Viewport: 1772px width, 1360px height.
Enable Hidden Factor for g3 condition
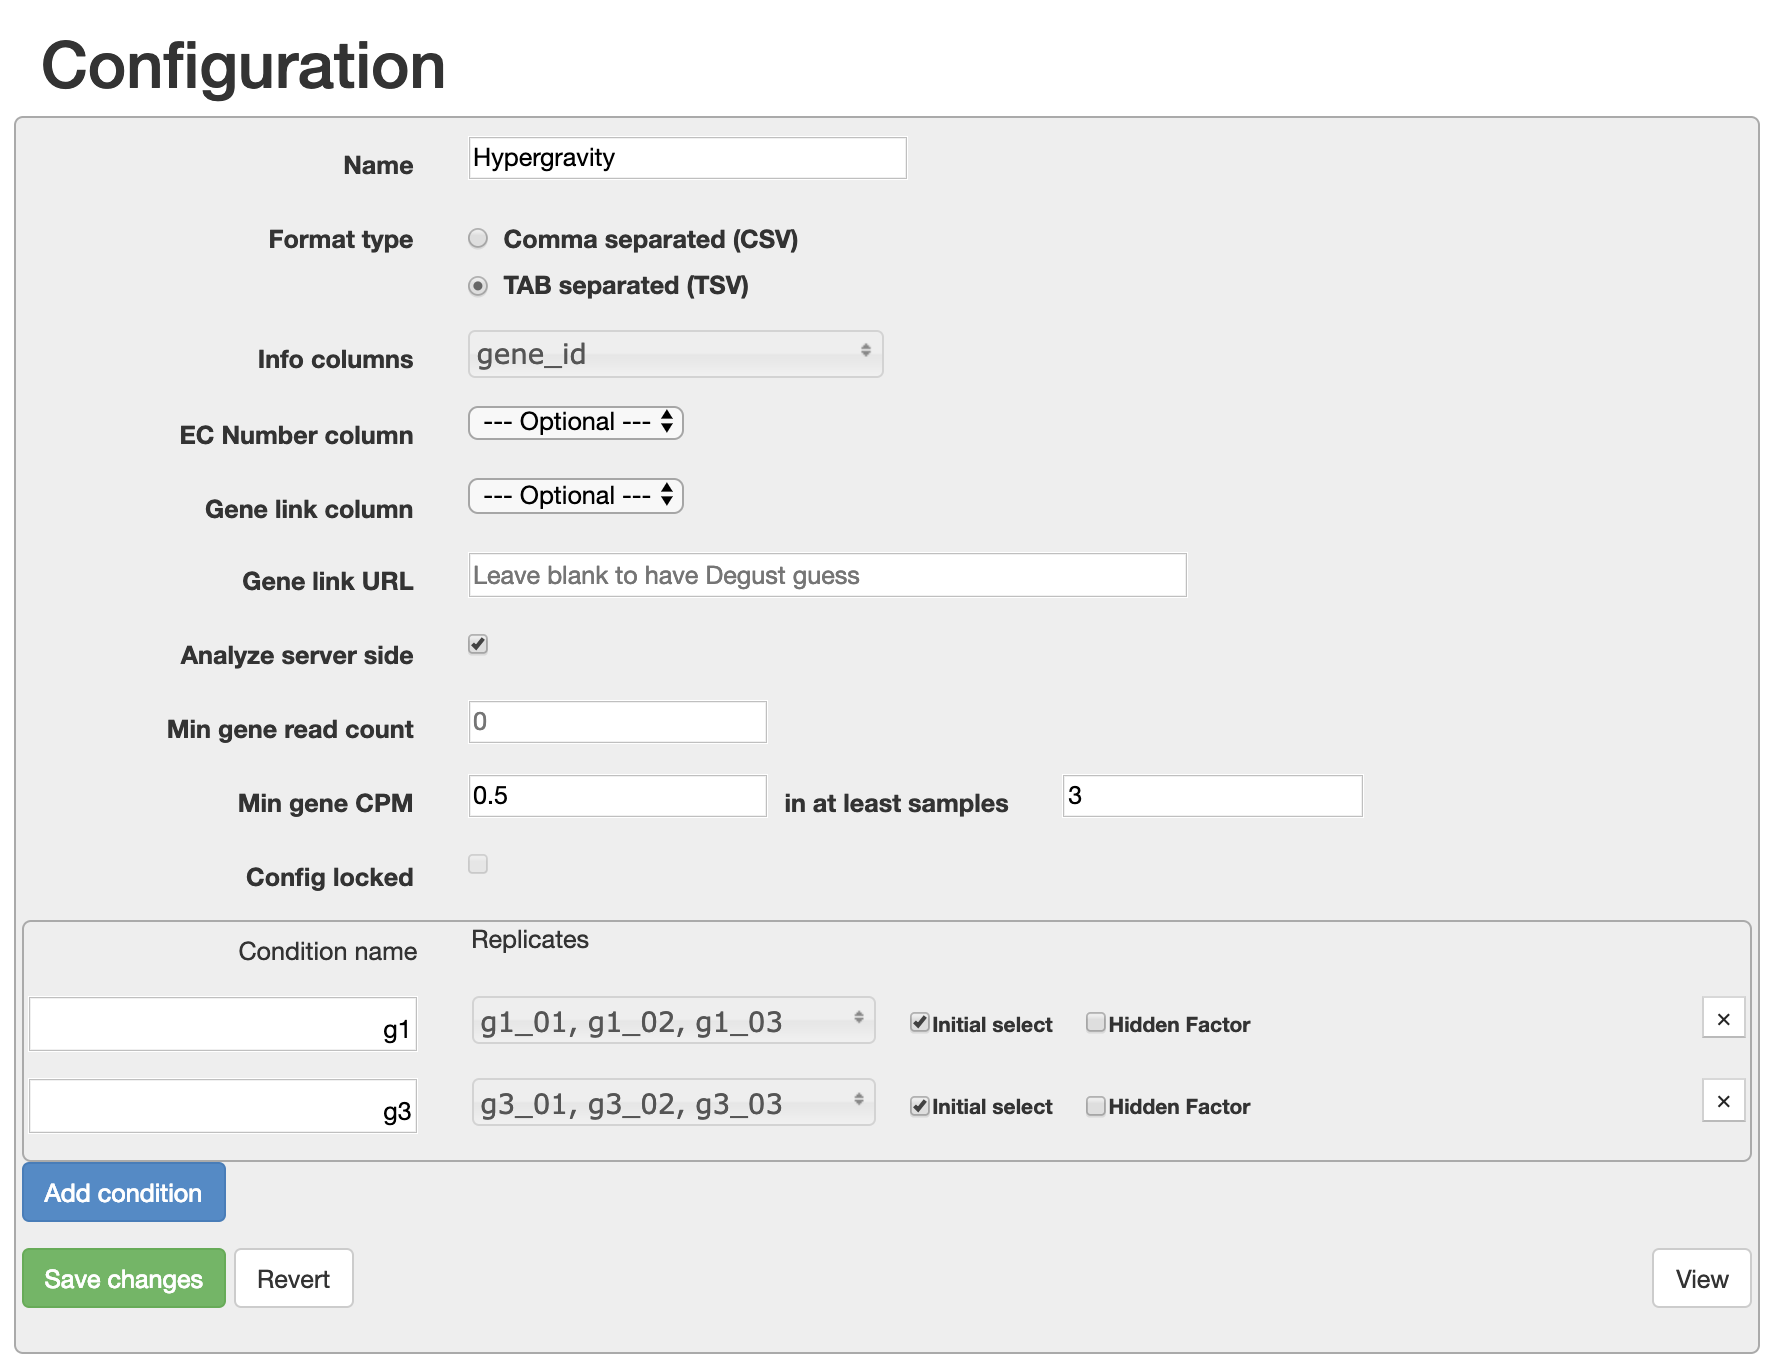[1096, 1105]
